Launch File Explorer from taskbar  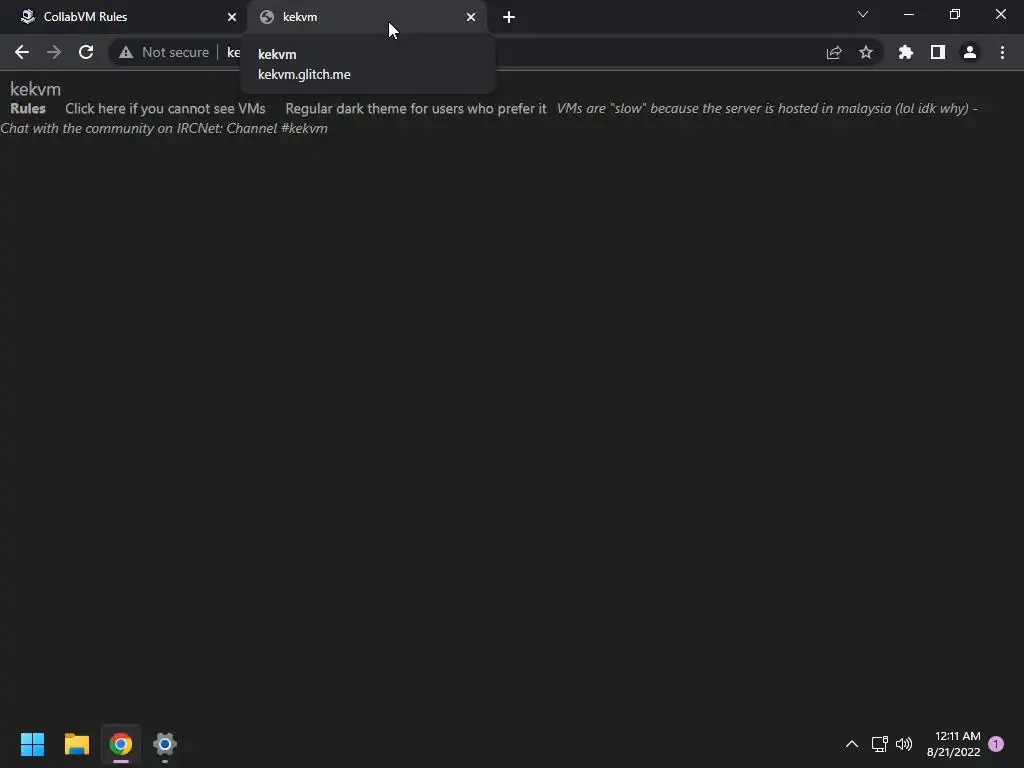tap(76, 744)
